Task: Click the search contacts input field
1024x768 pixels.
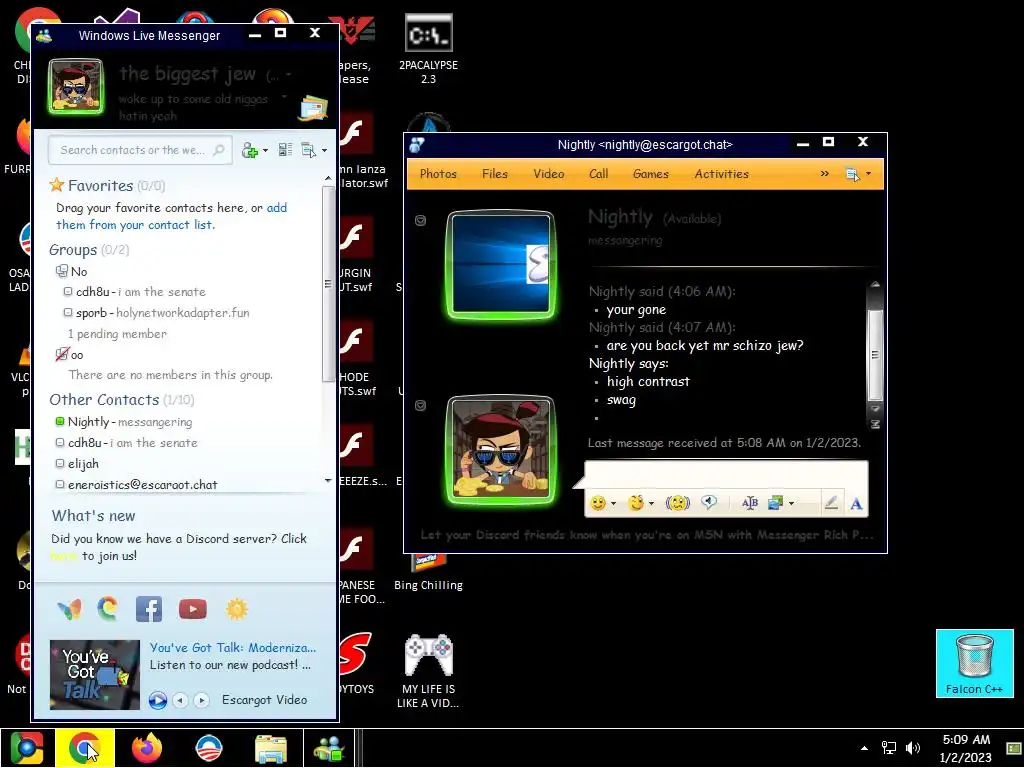Action: click(x=138, y=150)
